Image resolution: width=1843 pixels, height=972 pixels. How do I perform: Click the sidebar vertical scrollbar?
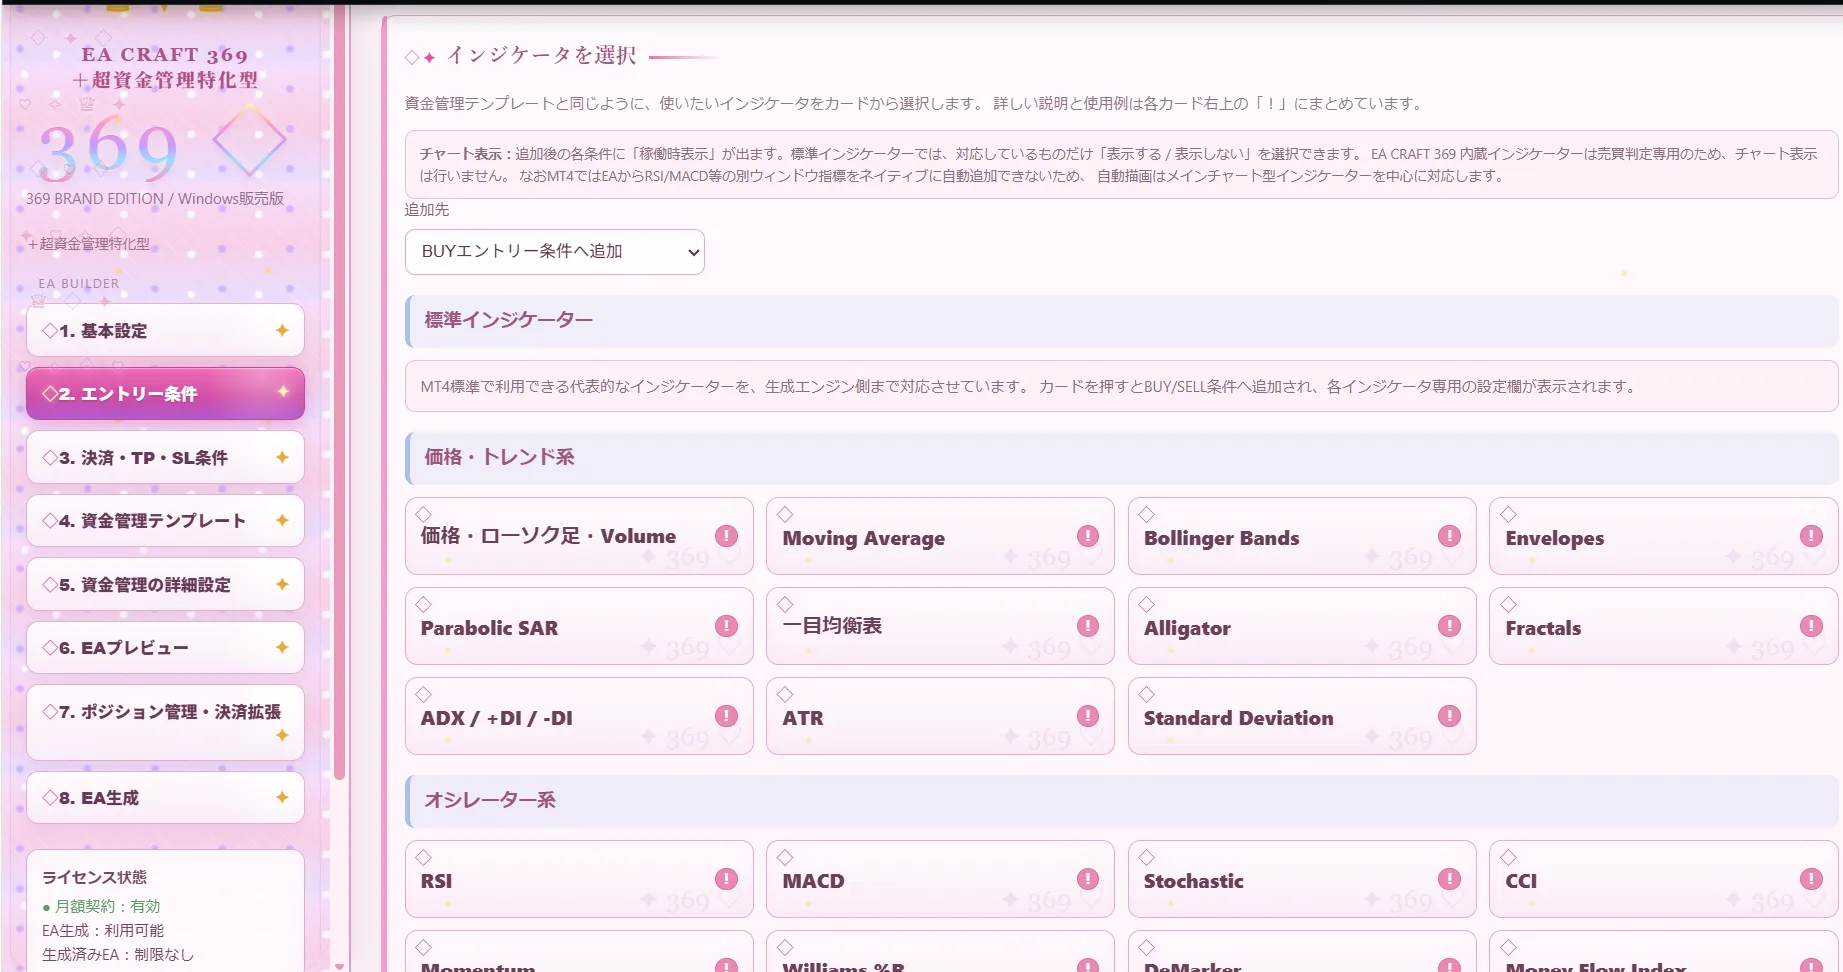[x=340, y=390]
